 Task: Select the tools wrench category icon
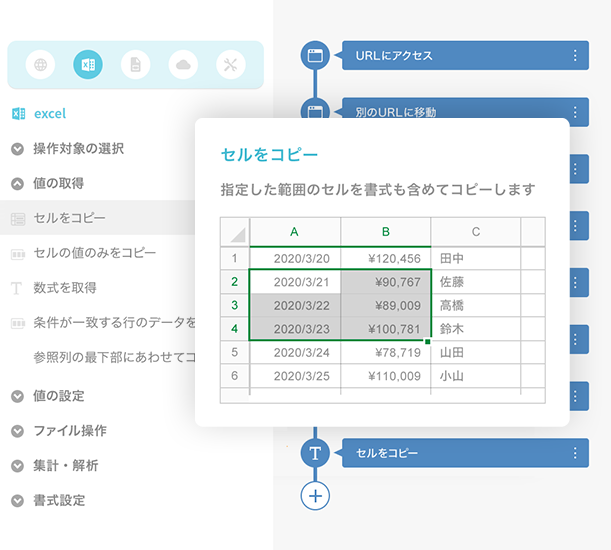click(x=231, y=64)
